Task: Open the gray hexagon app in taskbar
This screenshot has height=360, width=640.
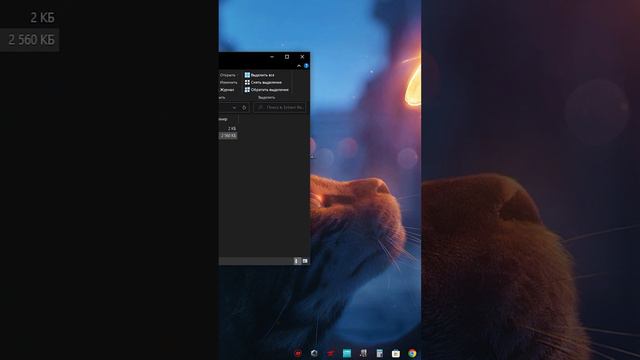Action: tap(314, 353)
